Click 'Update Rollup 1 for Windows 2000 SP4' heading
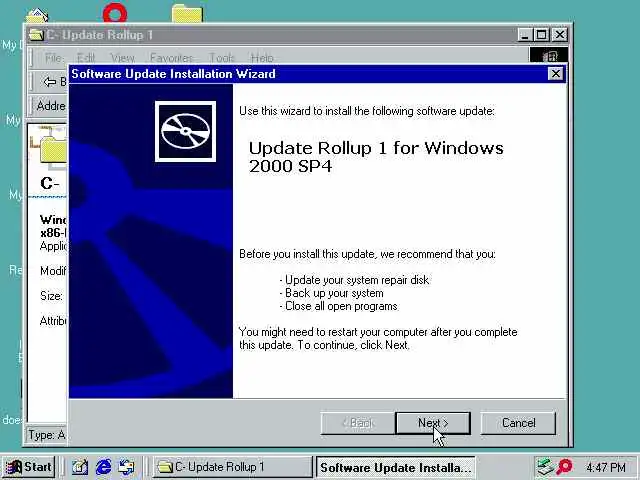Image resolution: width=640 pixels, height=480 pixels. point(376,157)
